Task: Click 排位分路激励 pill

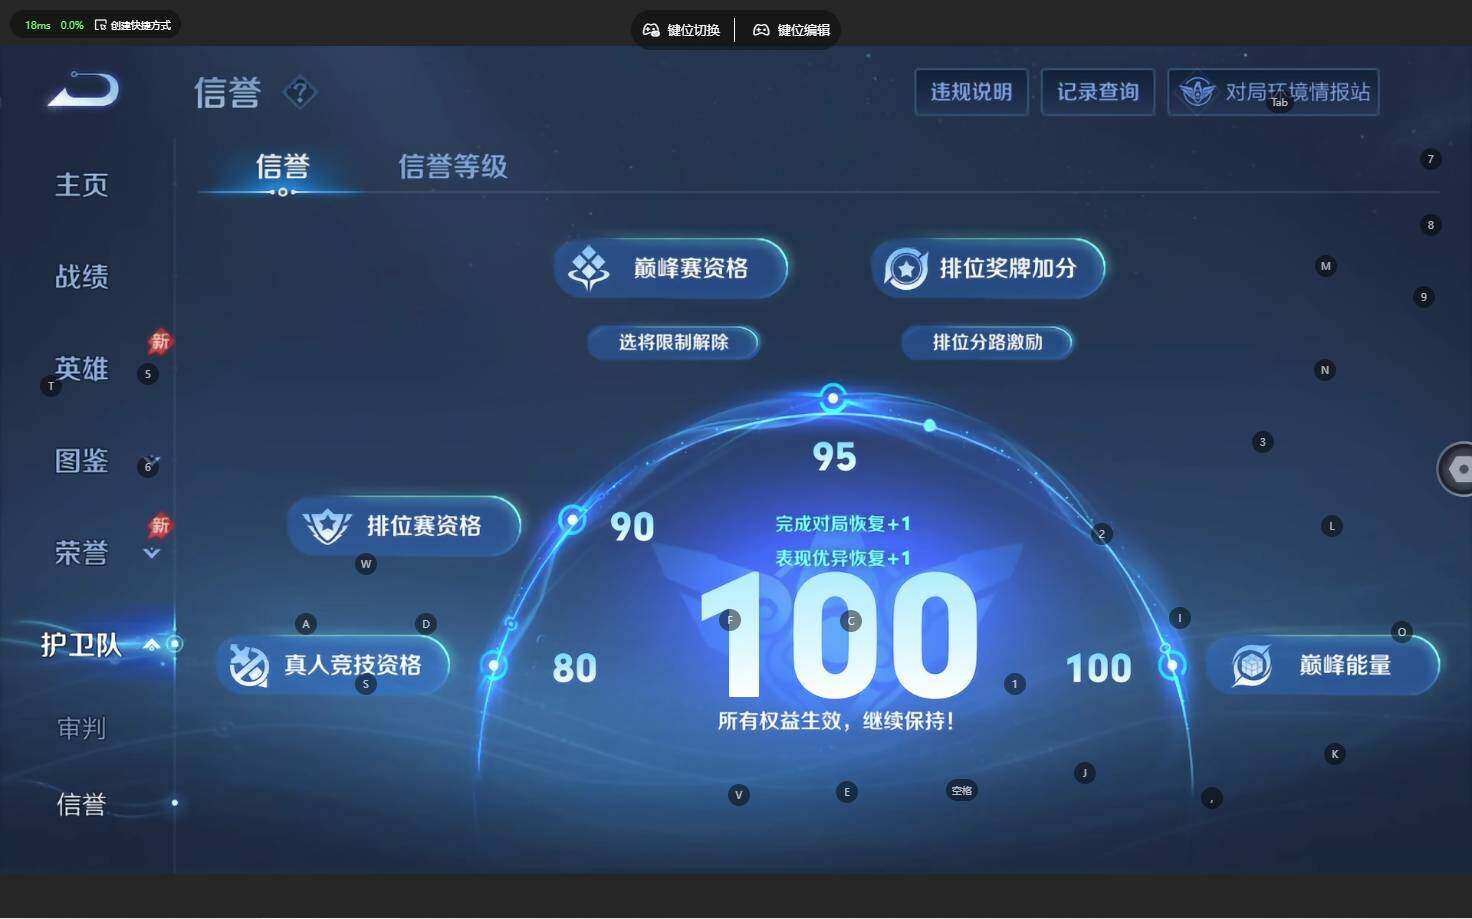Action: pyautogui.click(x=987, y=342)
